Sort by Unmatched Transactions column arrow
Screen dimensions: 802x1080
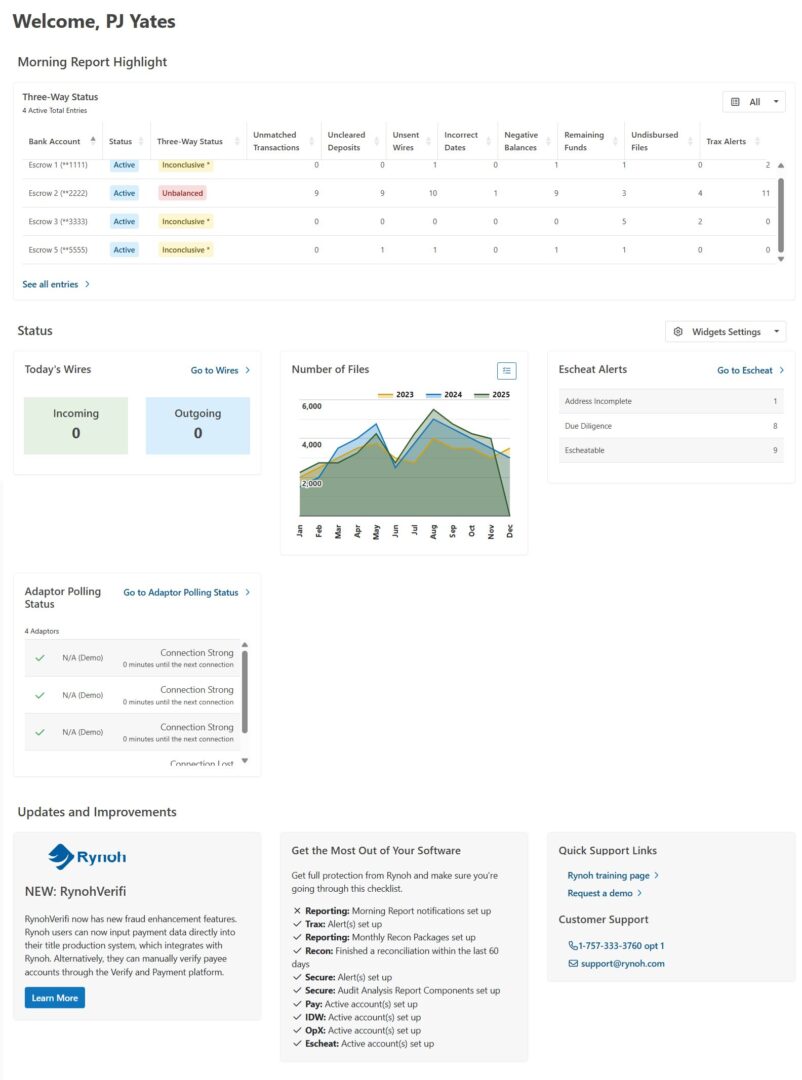311,141
